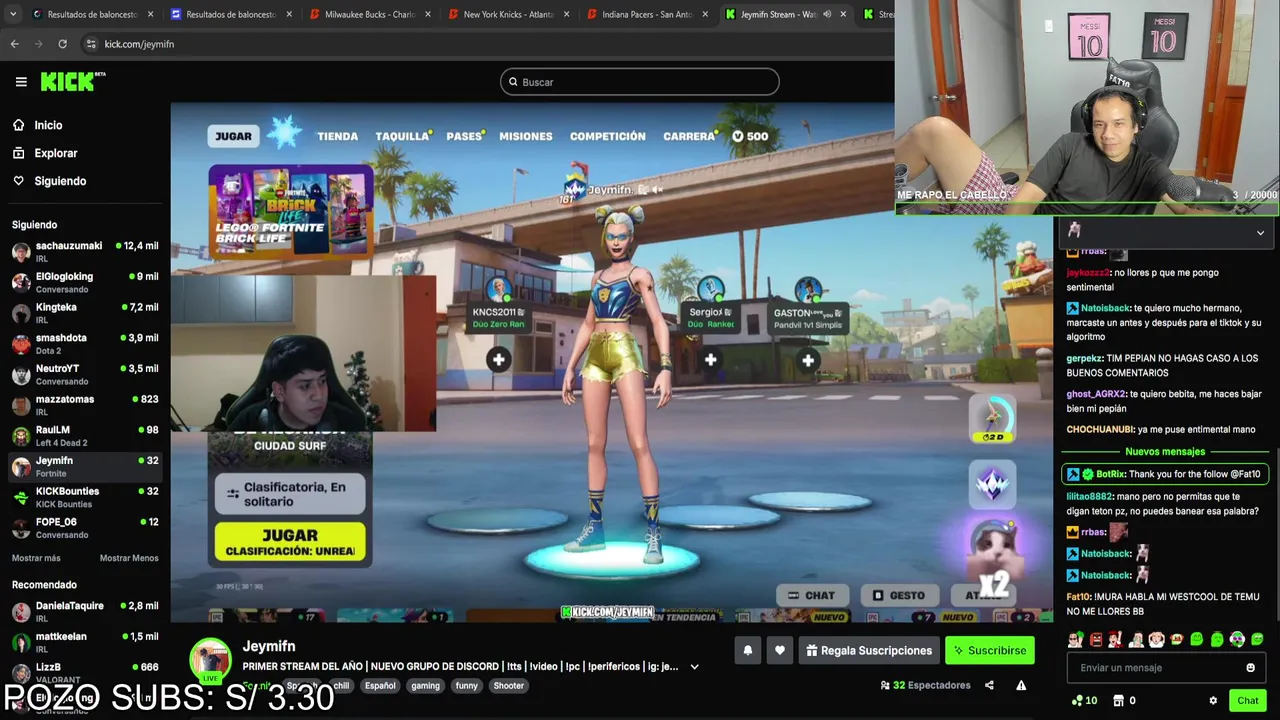This screenshot has width=1280, height=720.
Task: Click the 500 V-Bucks balance
Action: [x=750, y=136]
